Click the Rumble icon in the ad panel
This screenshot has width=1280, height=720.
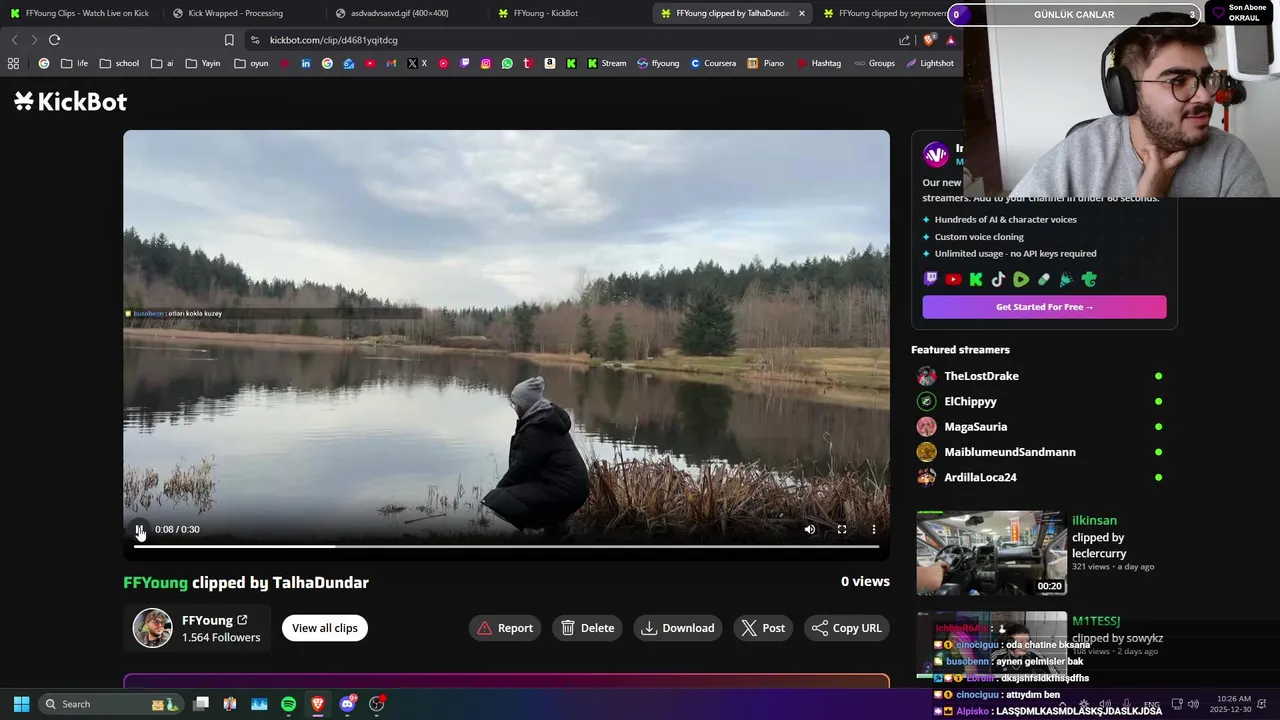pos(1021,280)
